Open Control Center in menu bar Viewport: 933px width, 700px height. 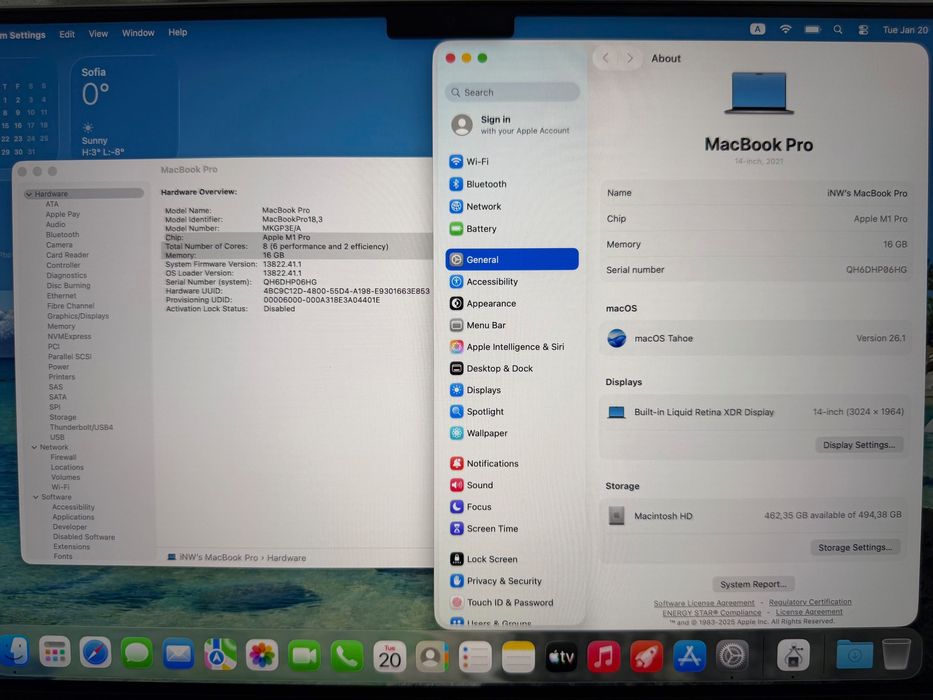tap(863, 30)
